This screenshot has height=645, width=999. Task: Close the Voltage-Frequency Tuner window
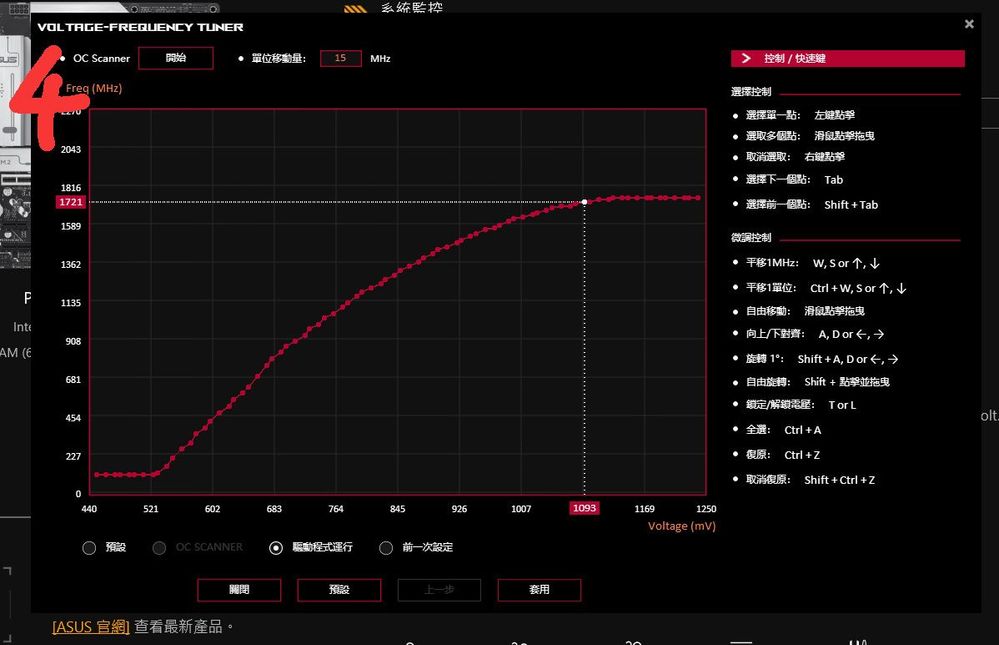[968, 24]
